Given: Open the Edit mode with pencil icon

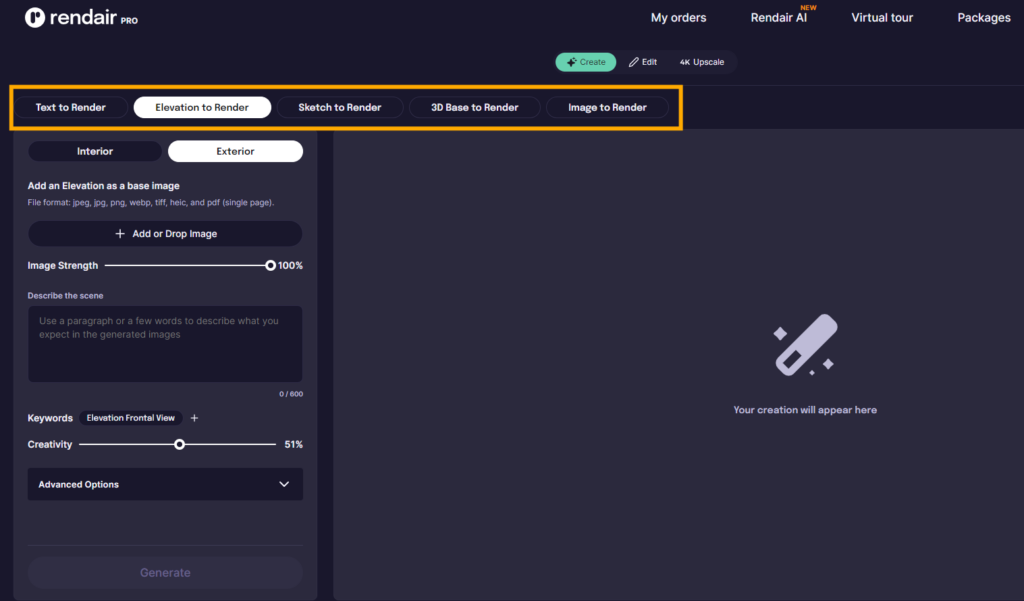Looking at the screenshot, I should coord(643,62).
